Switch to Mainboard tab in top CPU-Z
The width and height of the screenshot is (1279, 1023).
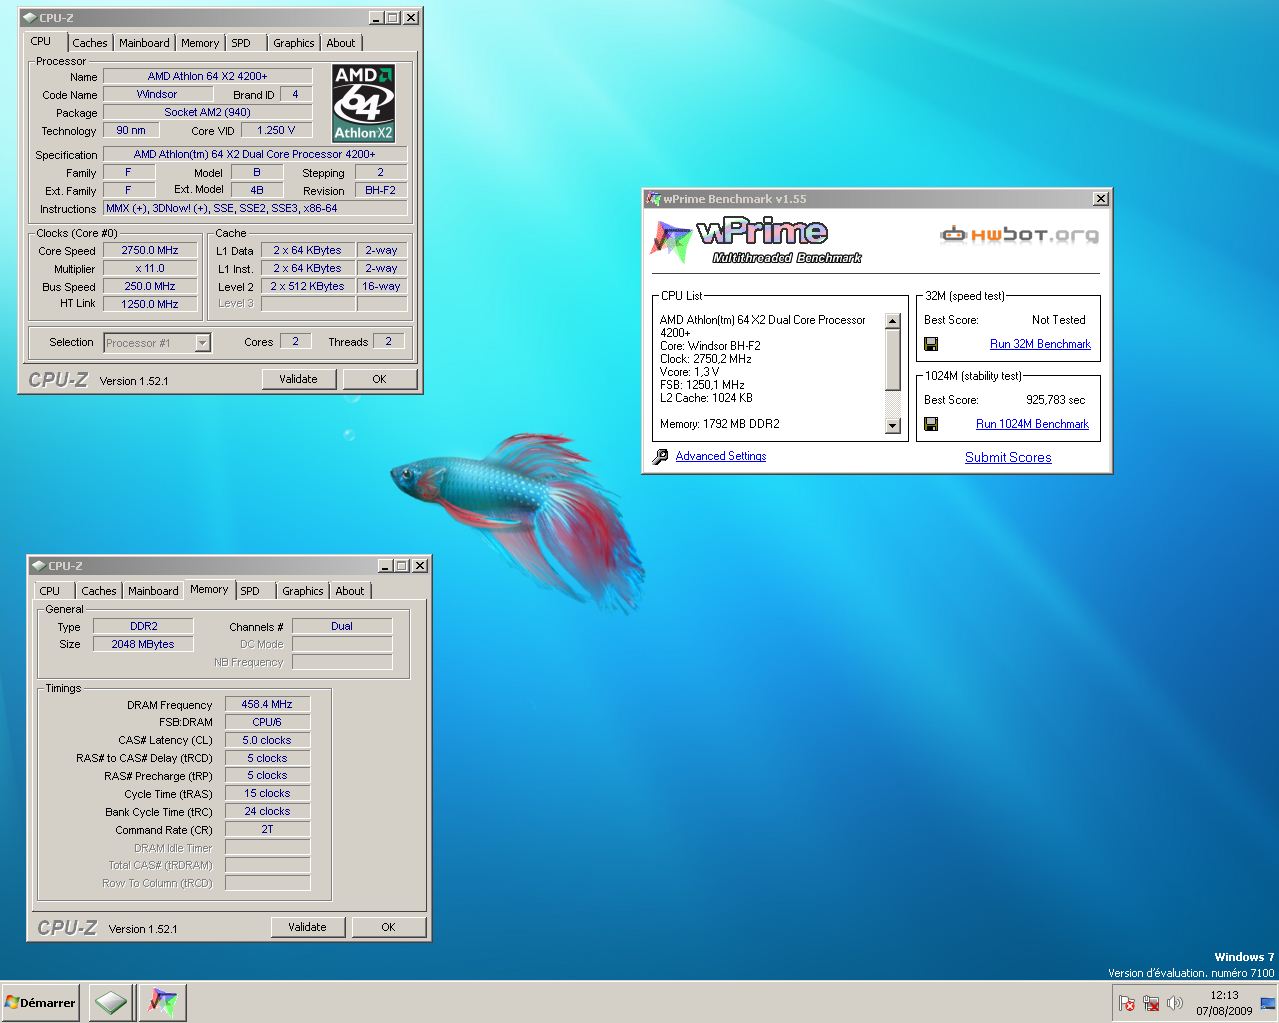144,43
